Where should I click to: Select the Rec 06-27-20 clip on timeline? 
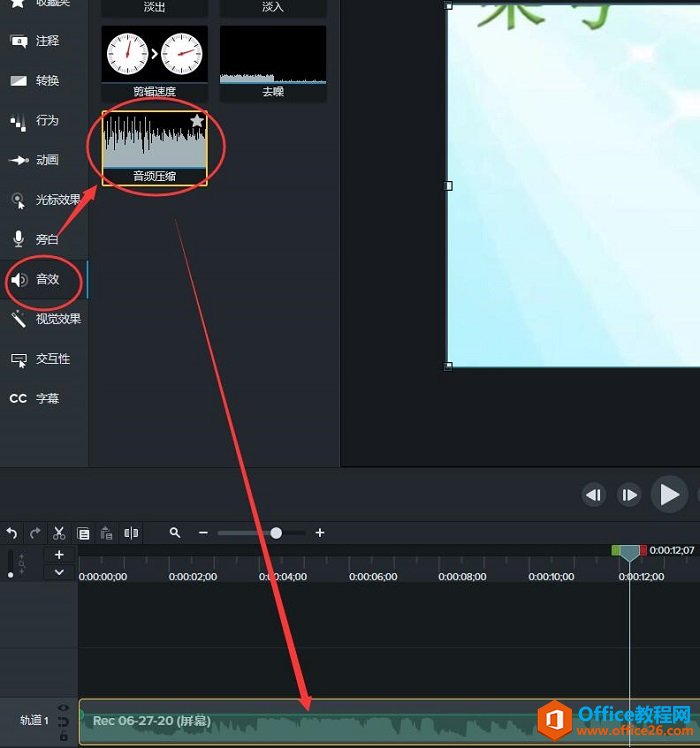coord(300,722)
